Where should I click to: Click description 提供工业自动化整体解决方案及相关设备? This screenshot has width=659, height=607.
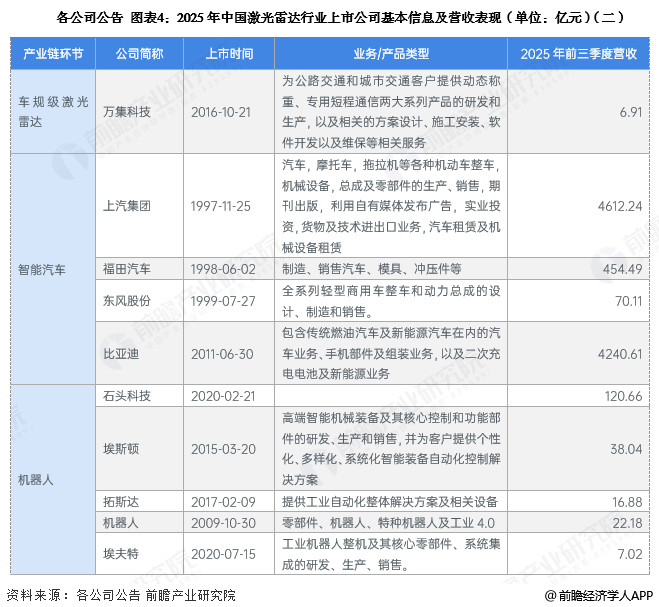(x=390, y=502)
